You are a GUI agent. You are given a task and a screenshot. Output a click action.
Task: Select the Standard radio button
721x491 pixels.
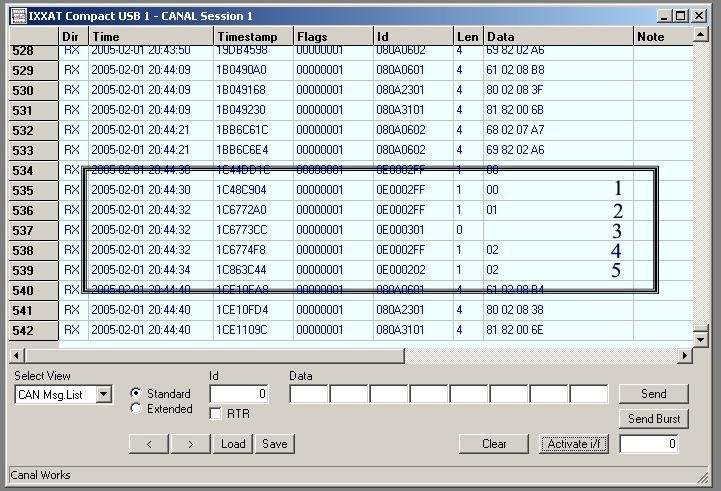[x=137, y=394]
